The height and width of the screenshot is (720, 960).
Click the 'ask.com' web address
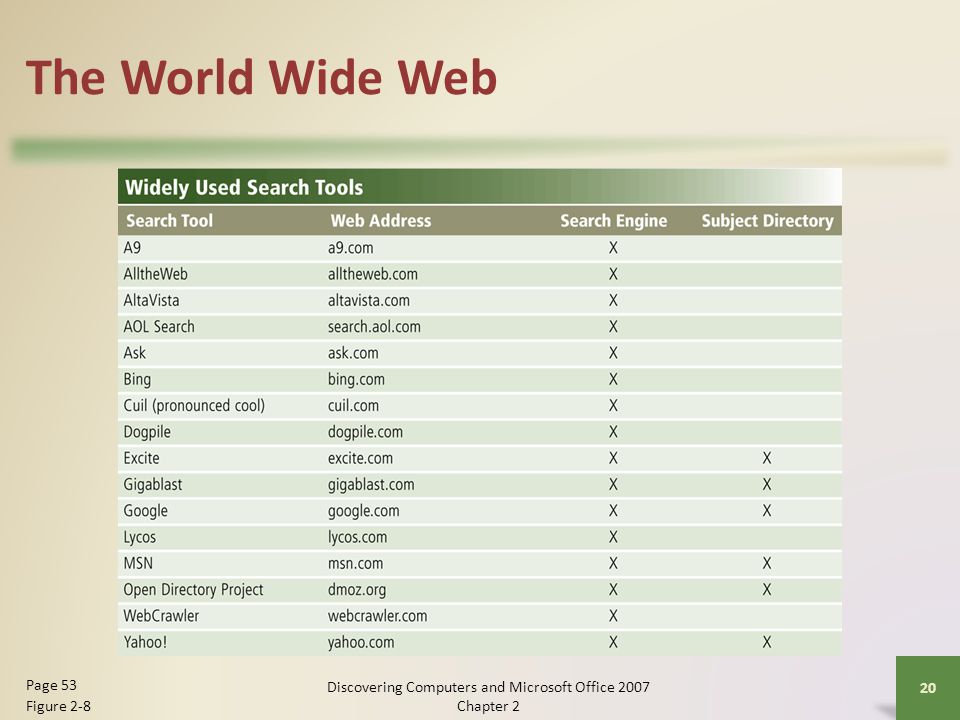[x=353, y=353]
